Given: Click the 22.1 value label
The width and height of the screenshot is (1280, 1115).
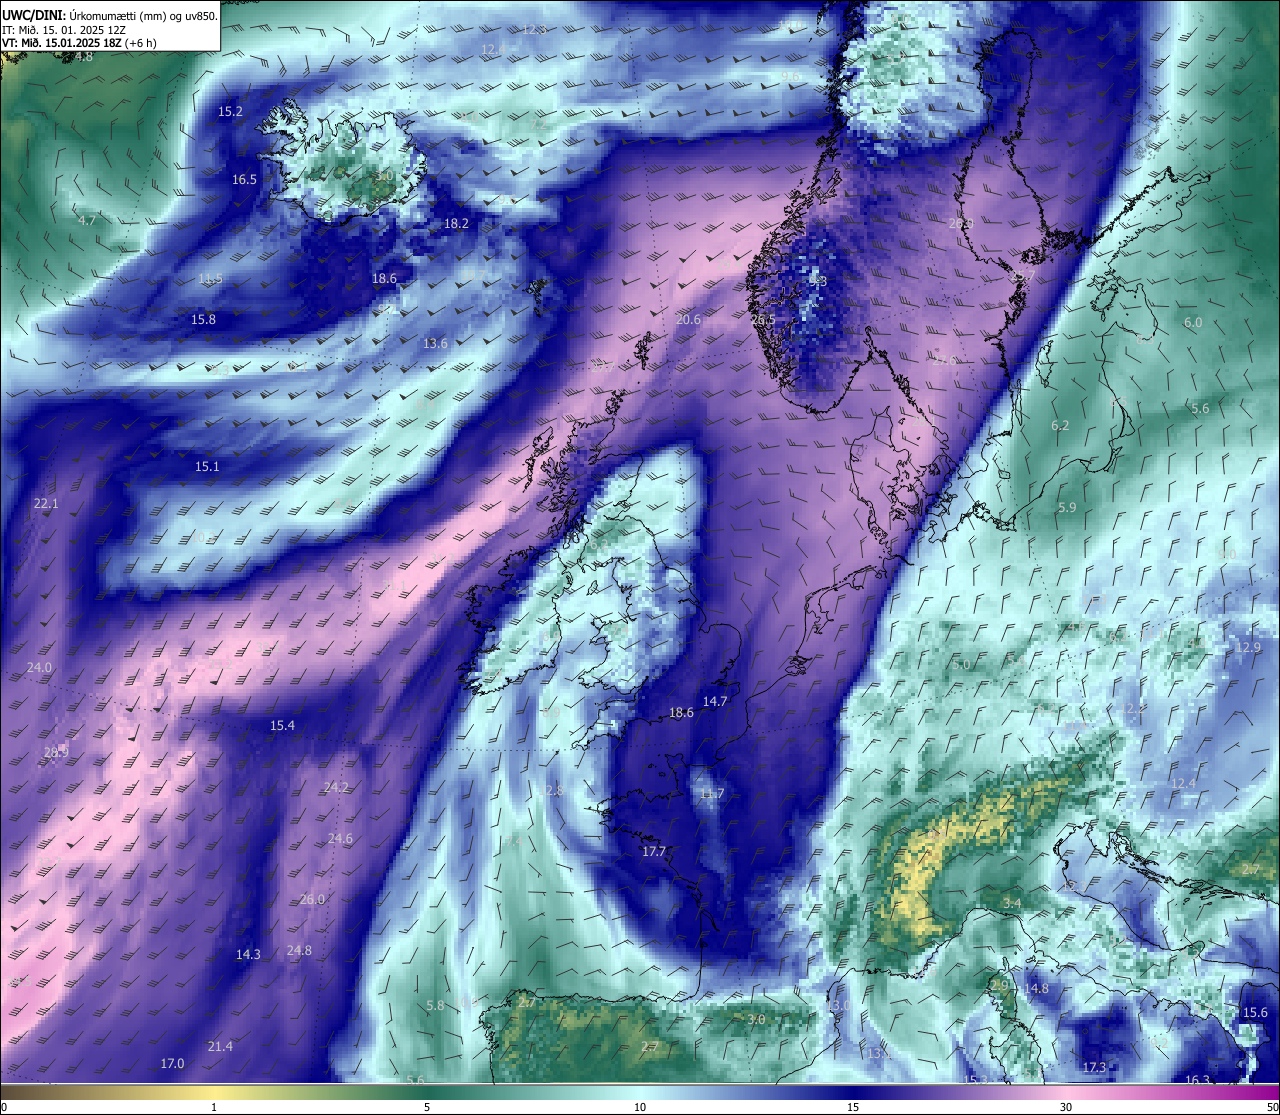Looking at the screenshot, I should tap(46, 504).
